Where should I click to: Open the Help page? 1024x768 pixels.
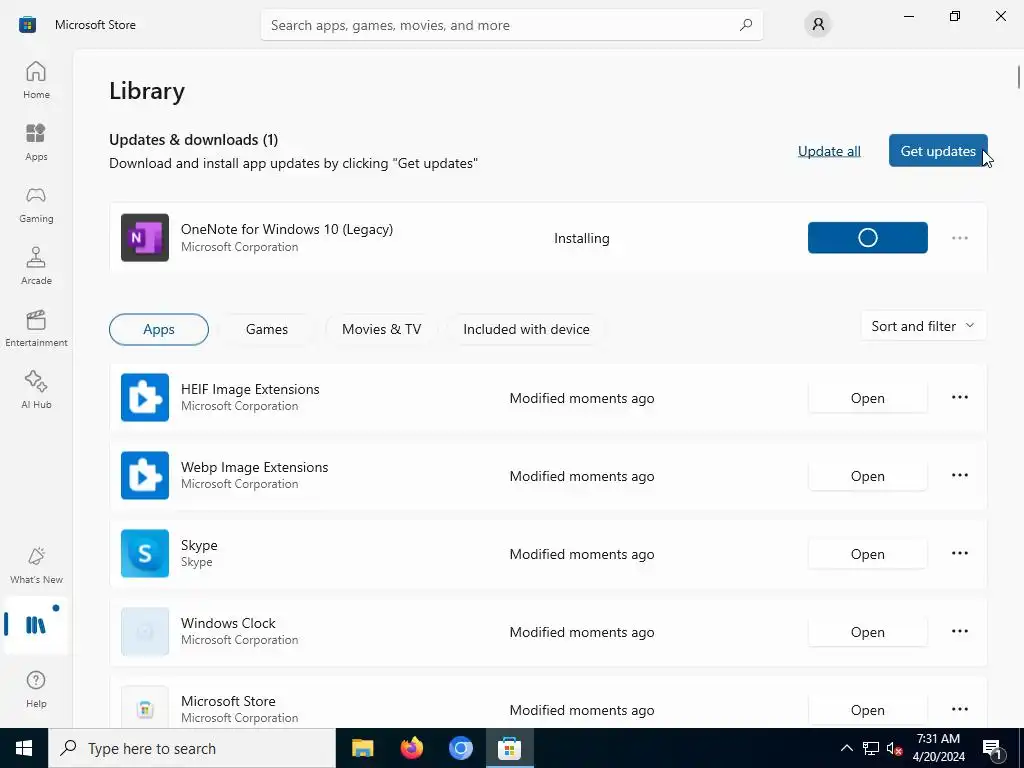click(36, 689)
